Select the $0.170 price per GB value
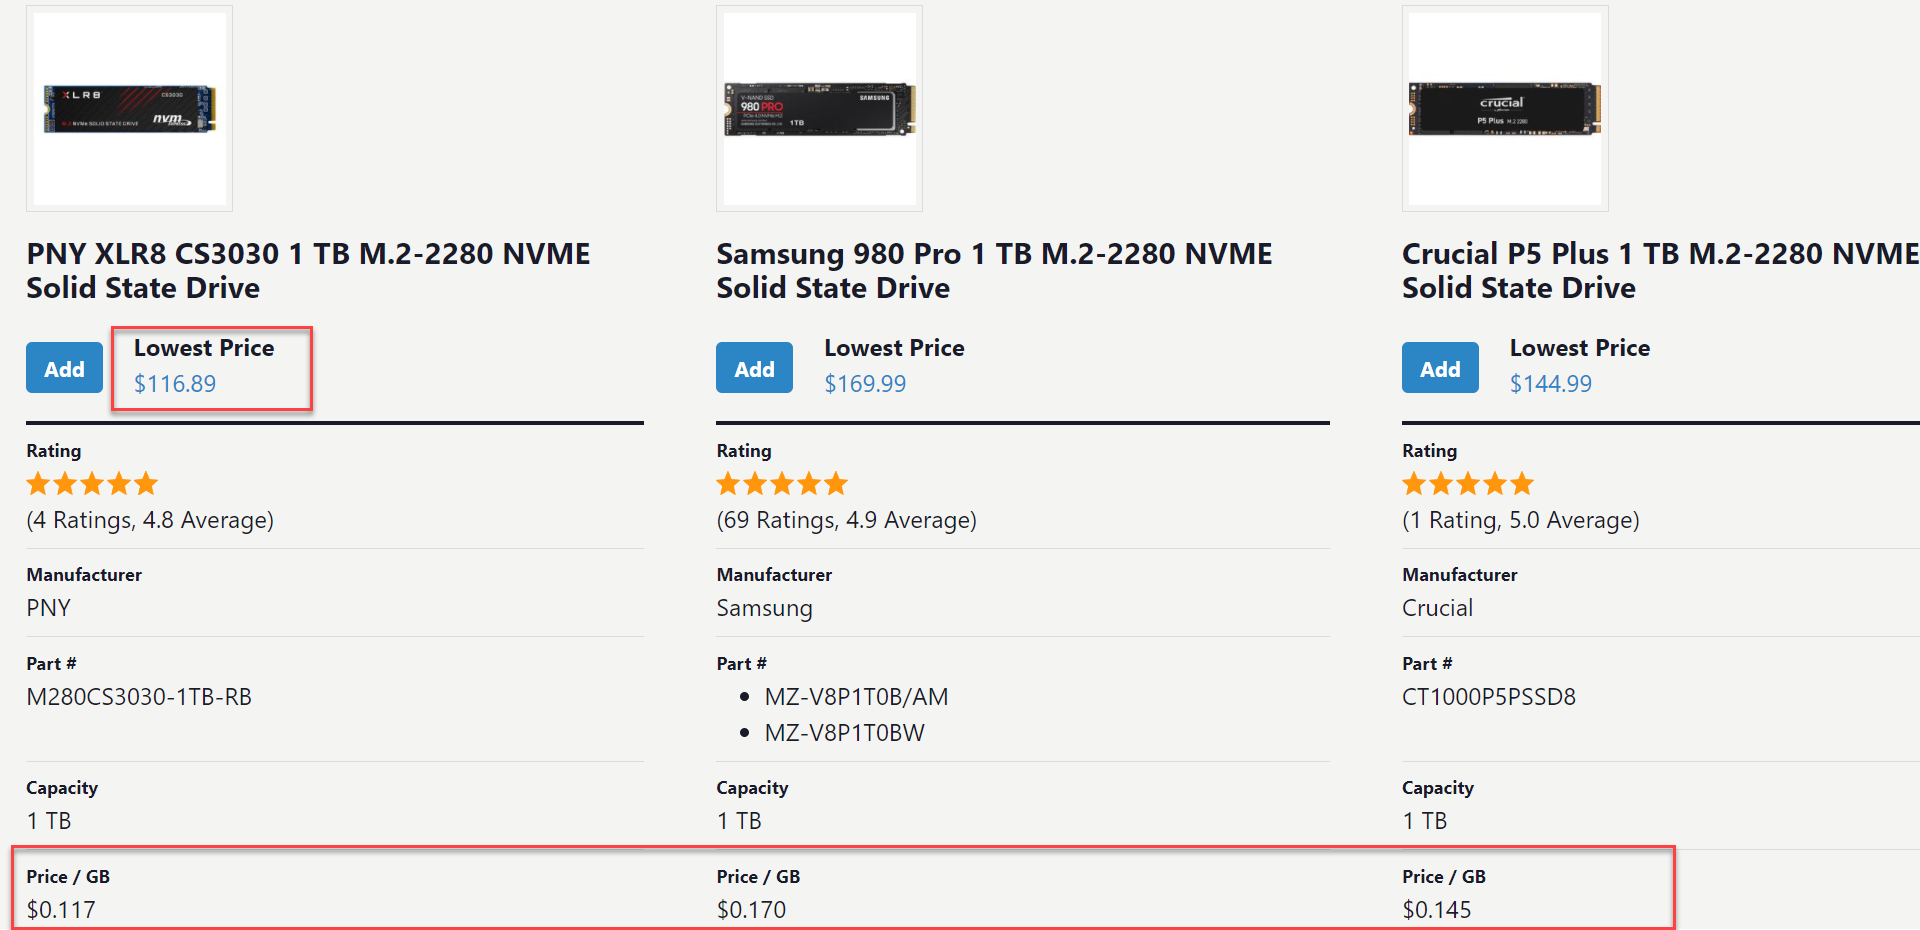1920x930 pixels. (x=751, y=910)
